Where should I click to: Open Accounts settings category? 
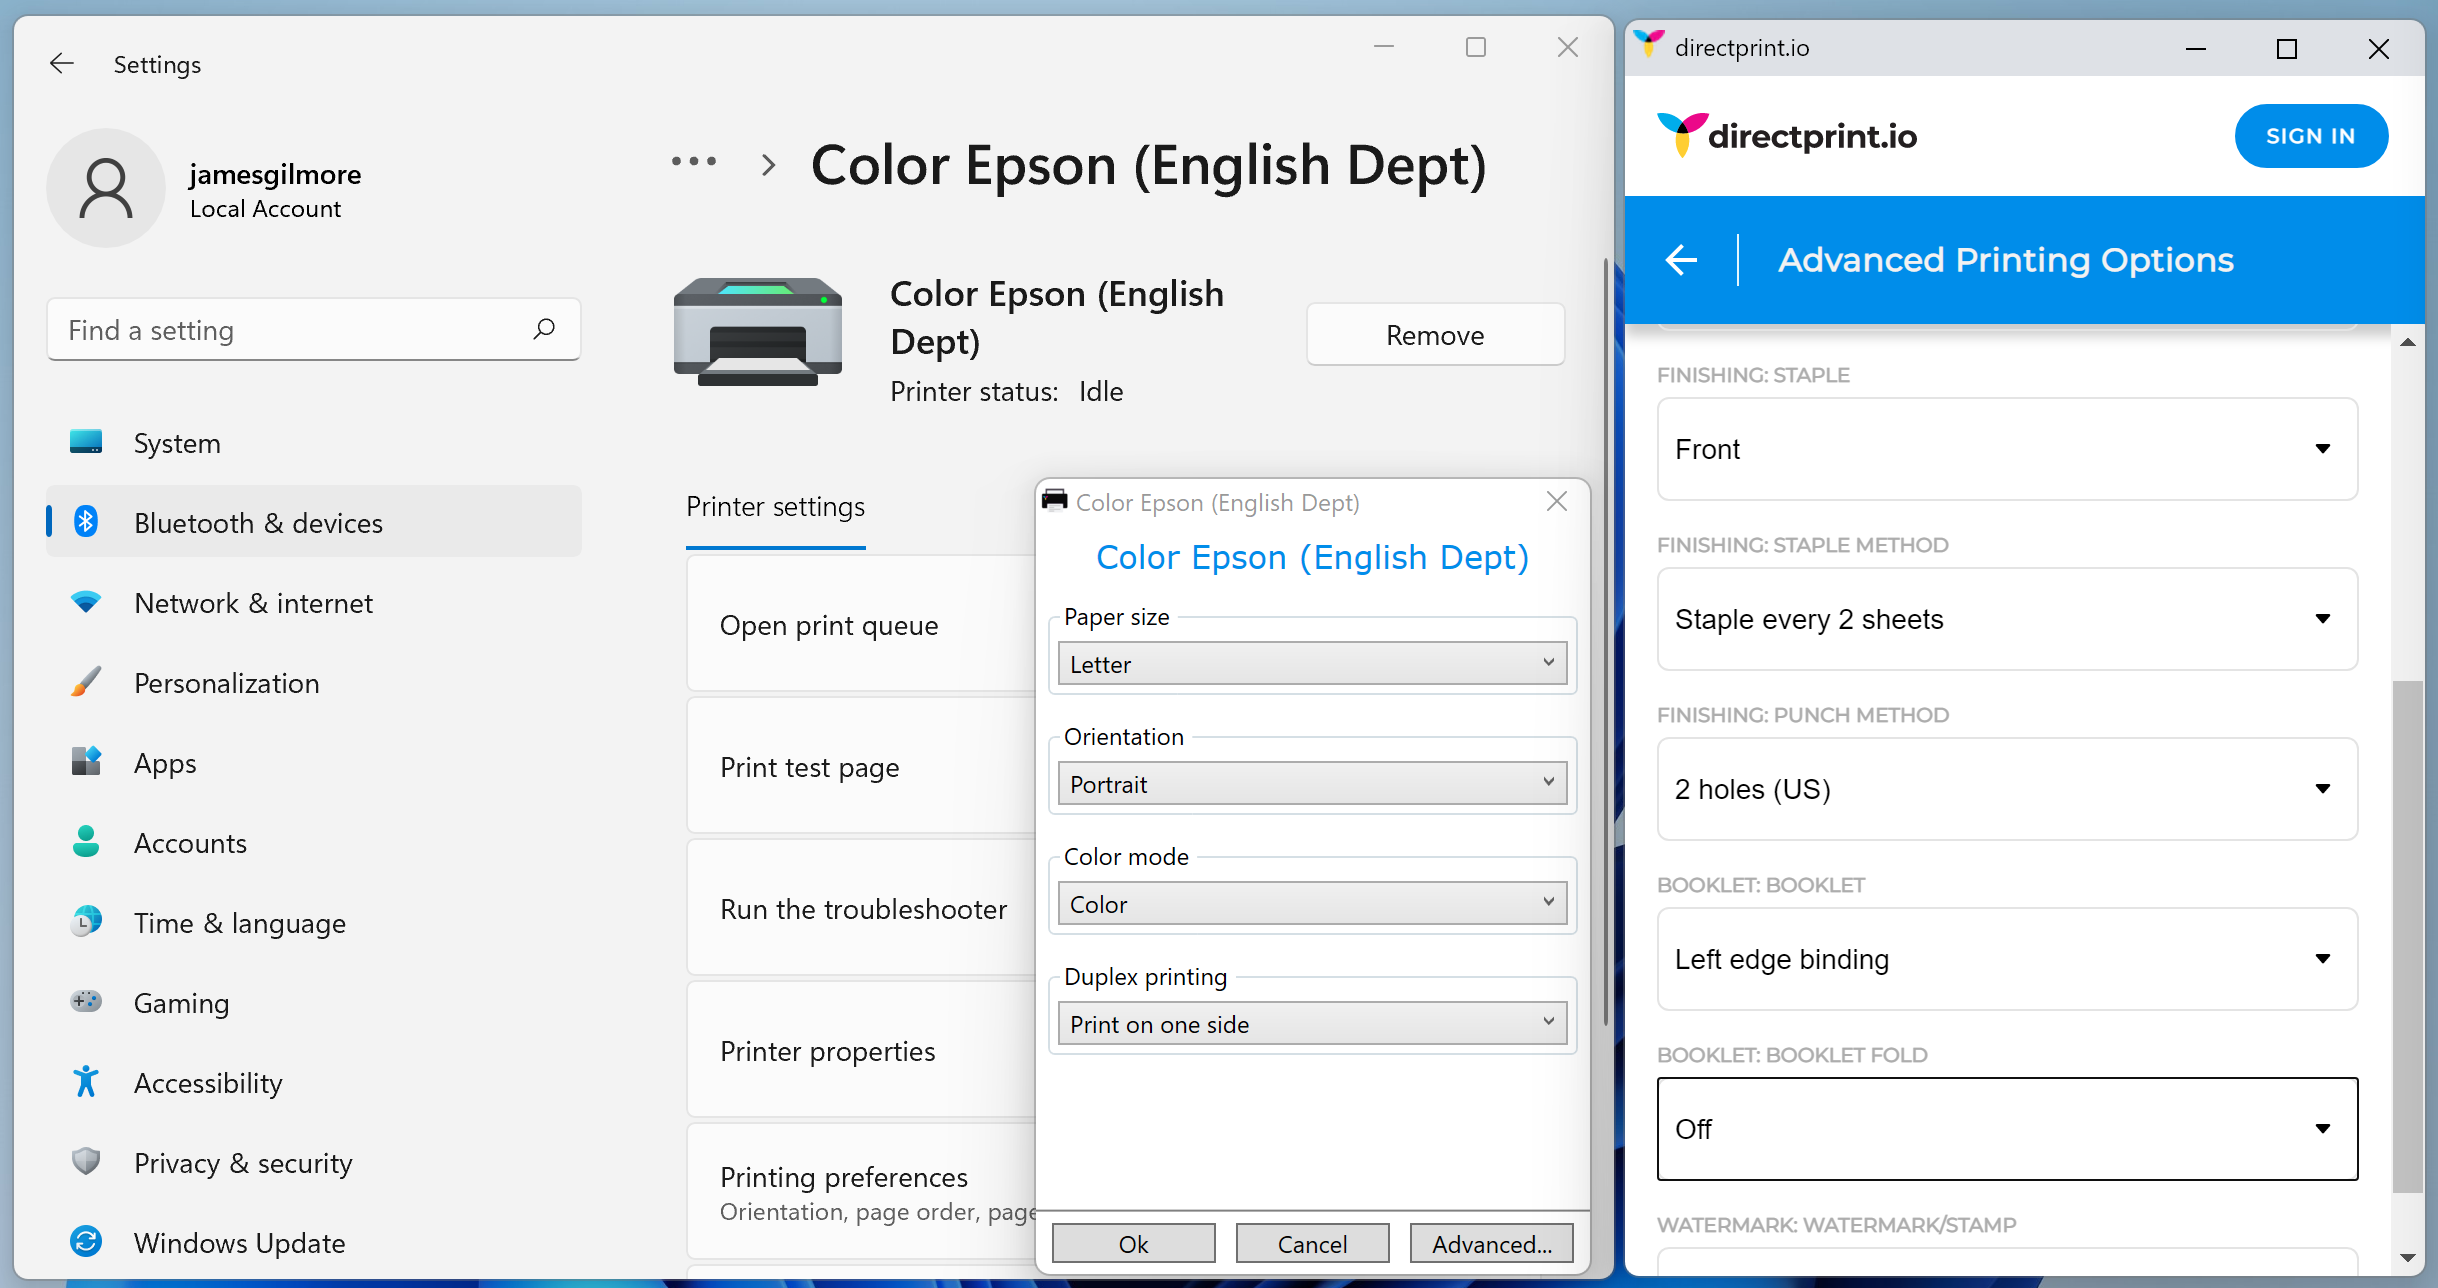tap(314, 842)
